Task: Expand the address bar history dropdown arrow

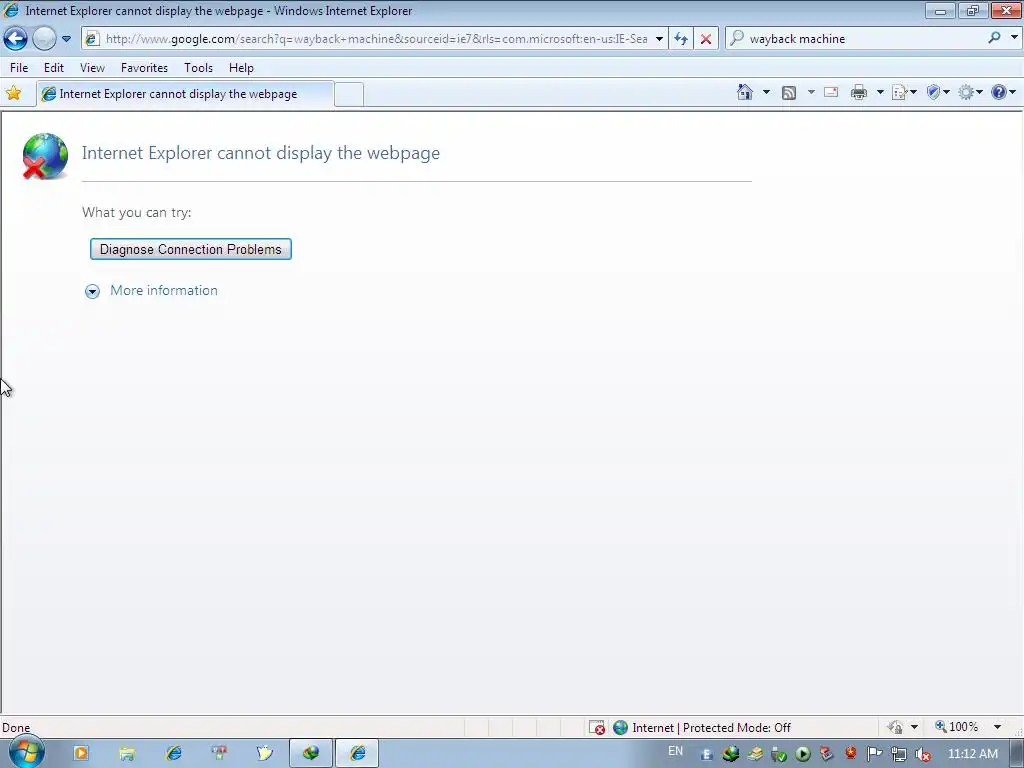Action: pos(660,39)
